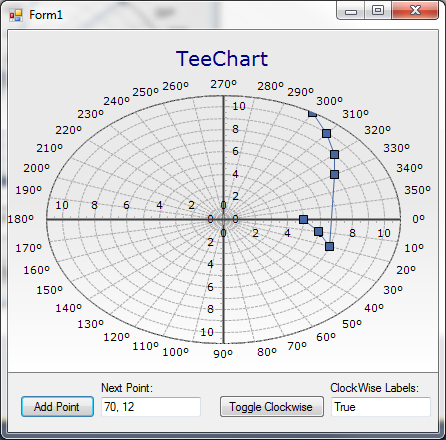This screenshot has height=440, width=446.
Task: Toggle Clockwise labels with the button
Action: pos(271,407)
